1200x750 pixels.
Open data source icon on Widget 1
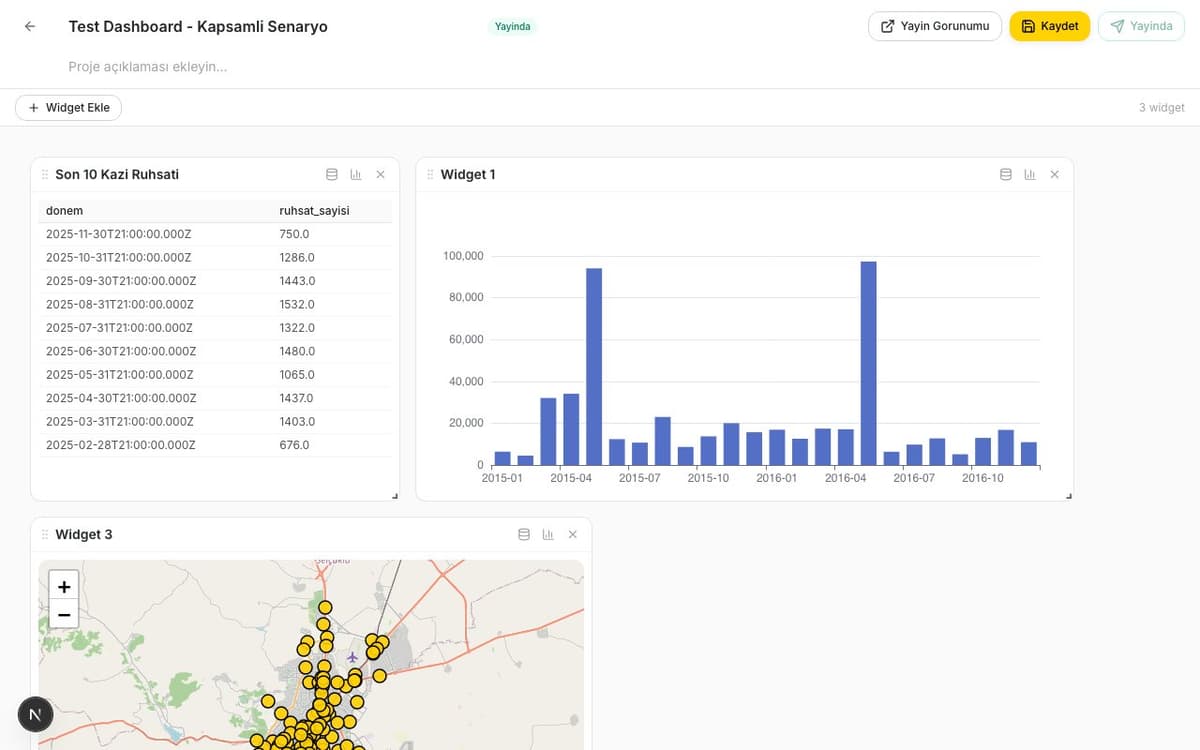(x=1006, y=174)
